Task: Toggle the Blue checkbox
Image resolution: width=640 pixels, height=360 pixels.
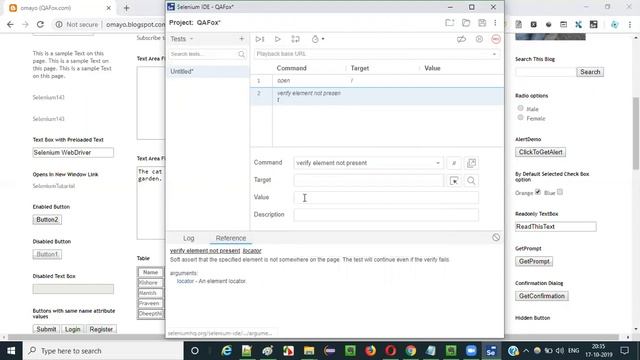Action: click(x=560, y=192)
